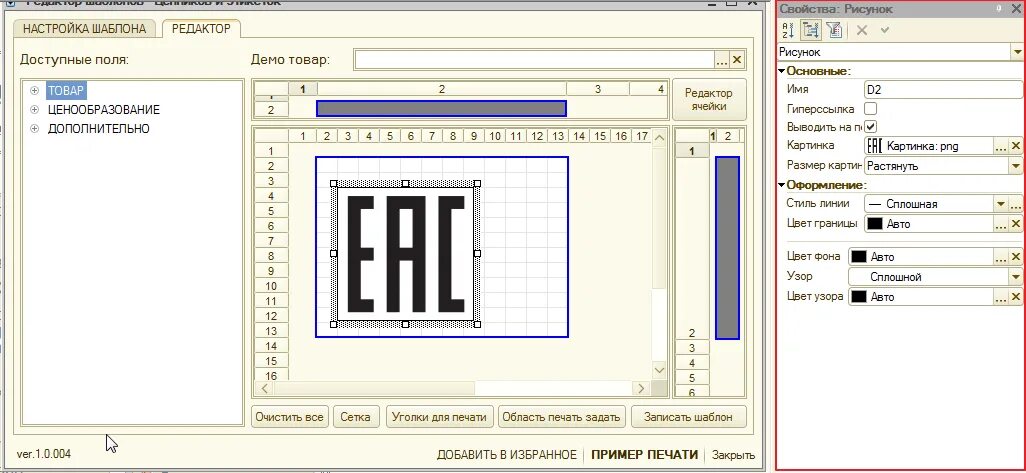1026x473 pixels.
Task: Switch to НАСТРОЙКА ШАБЛОНА tab
Action: pos(84,29)
